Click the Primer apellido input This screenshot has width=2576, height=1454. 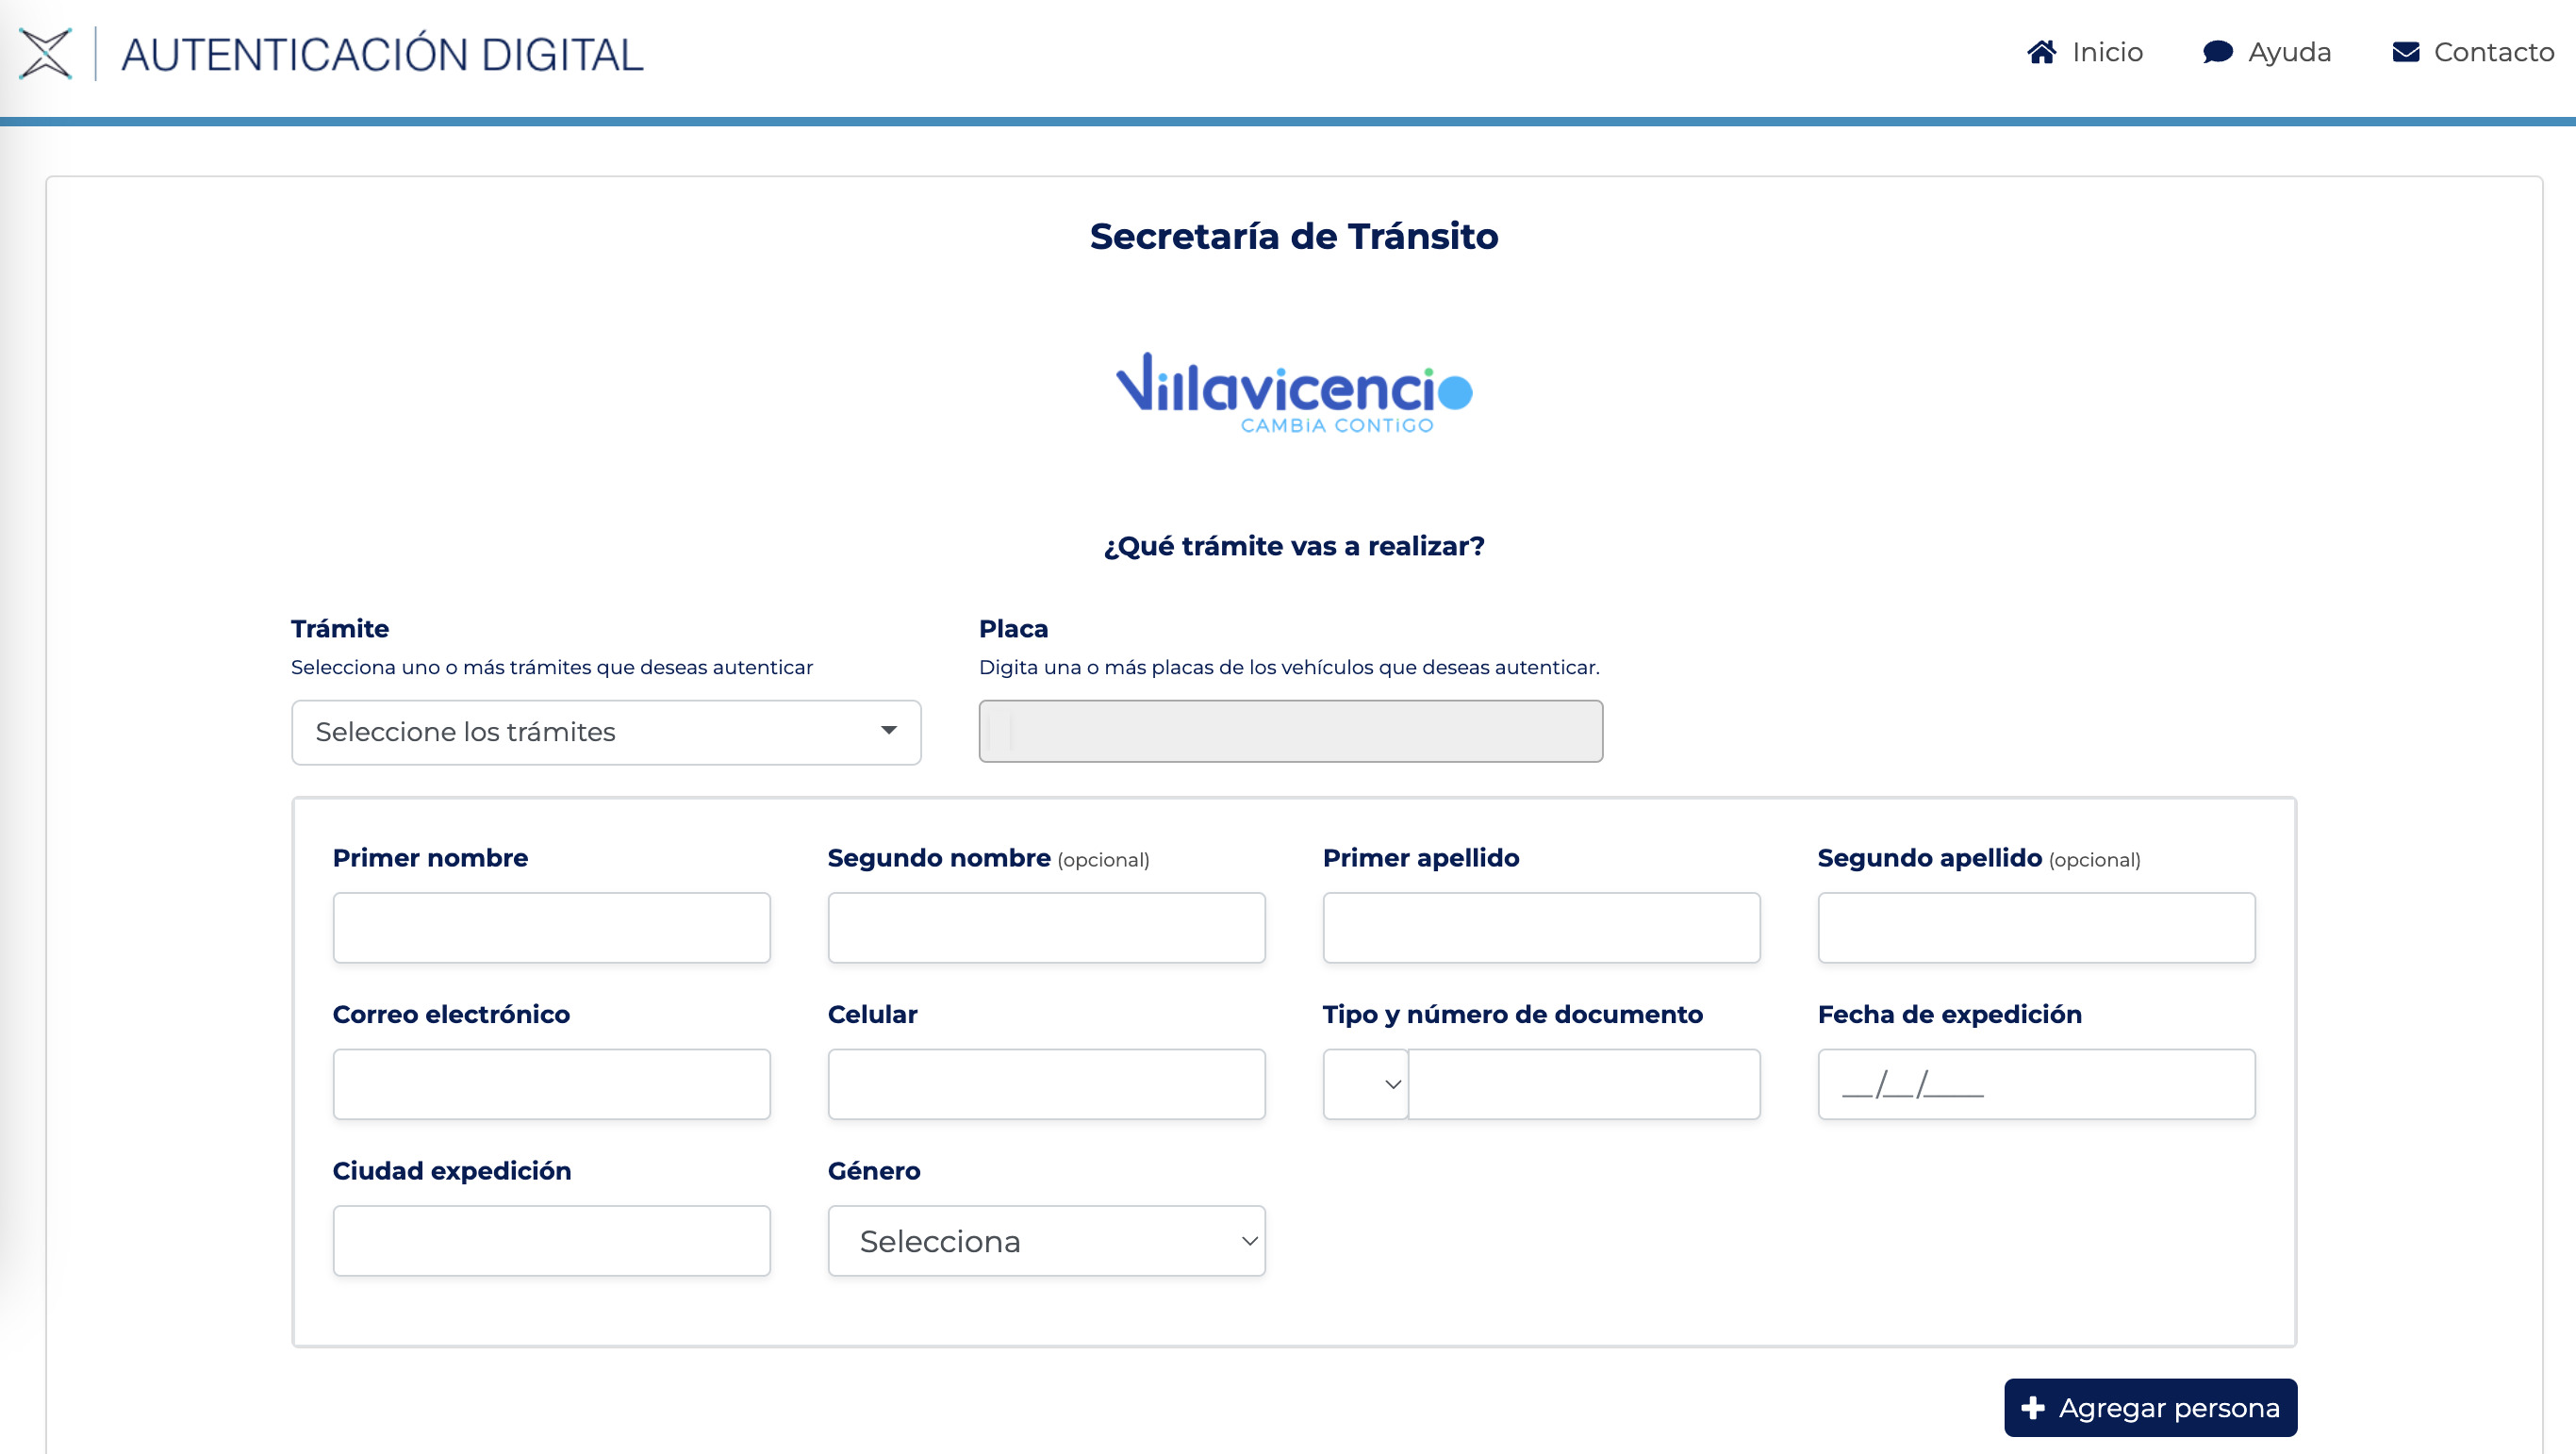(x=1540, y=928)
